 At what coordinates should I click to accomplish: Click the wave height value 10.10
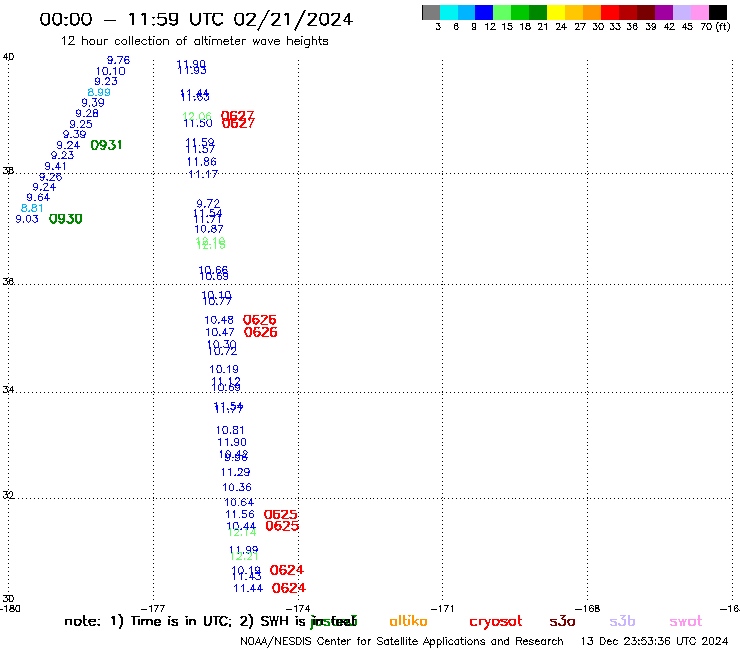(110, 71)
